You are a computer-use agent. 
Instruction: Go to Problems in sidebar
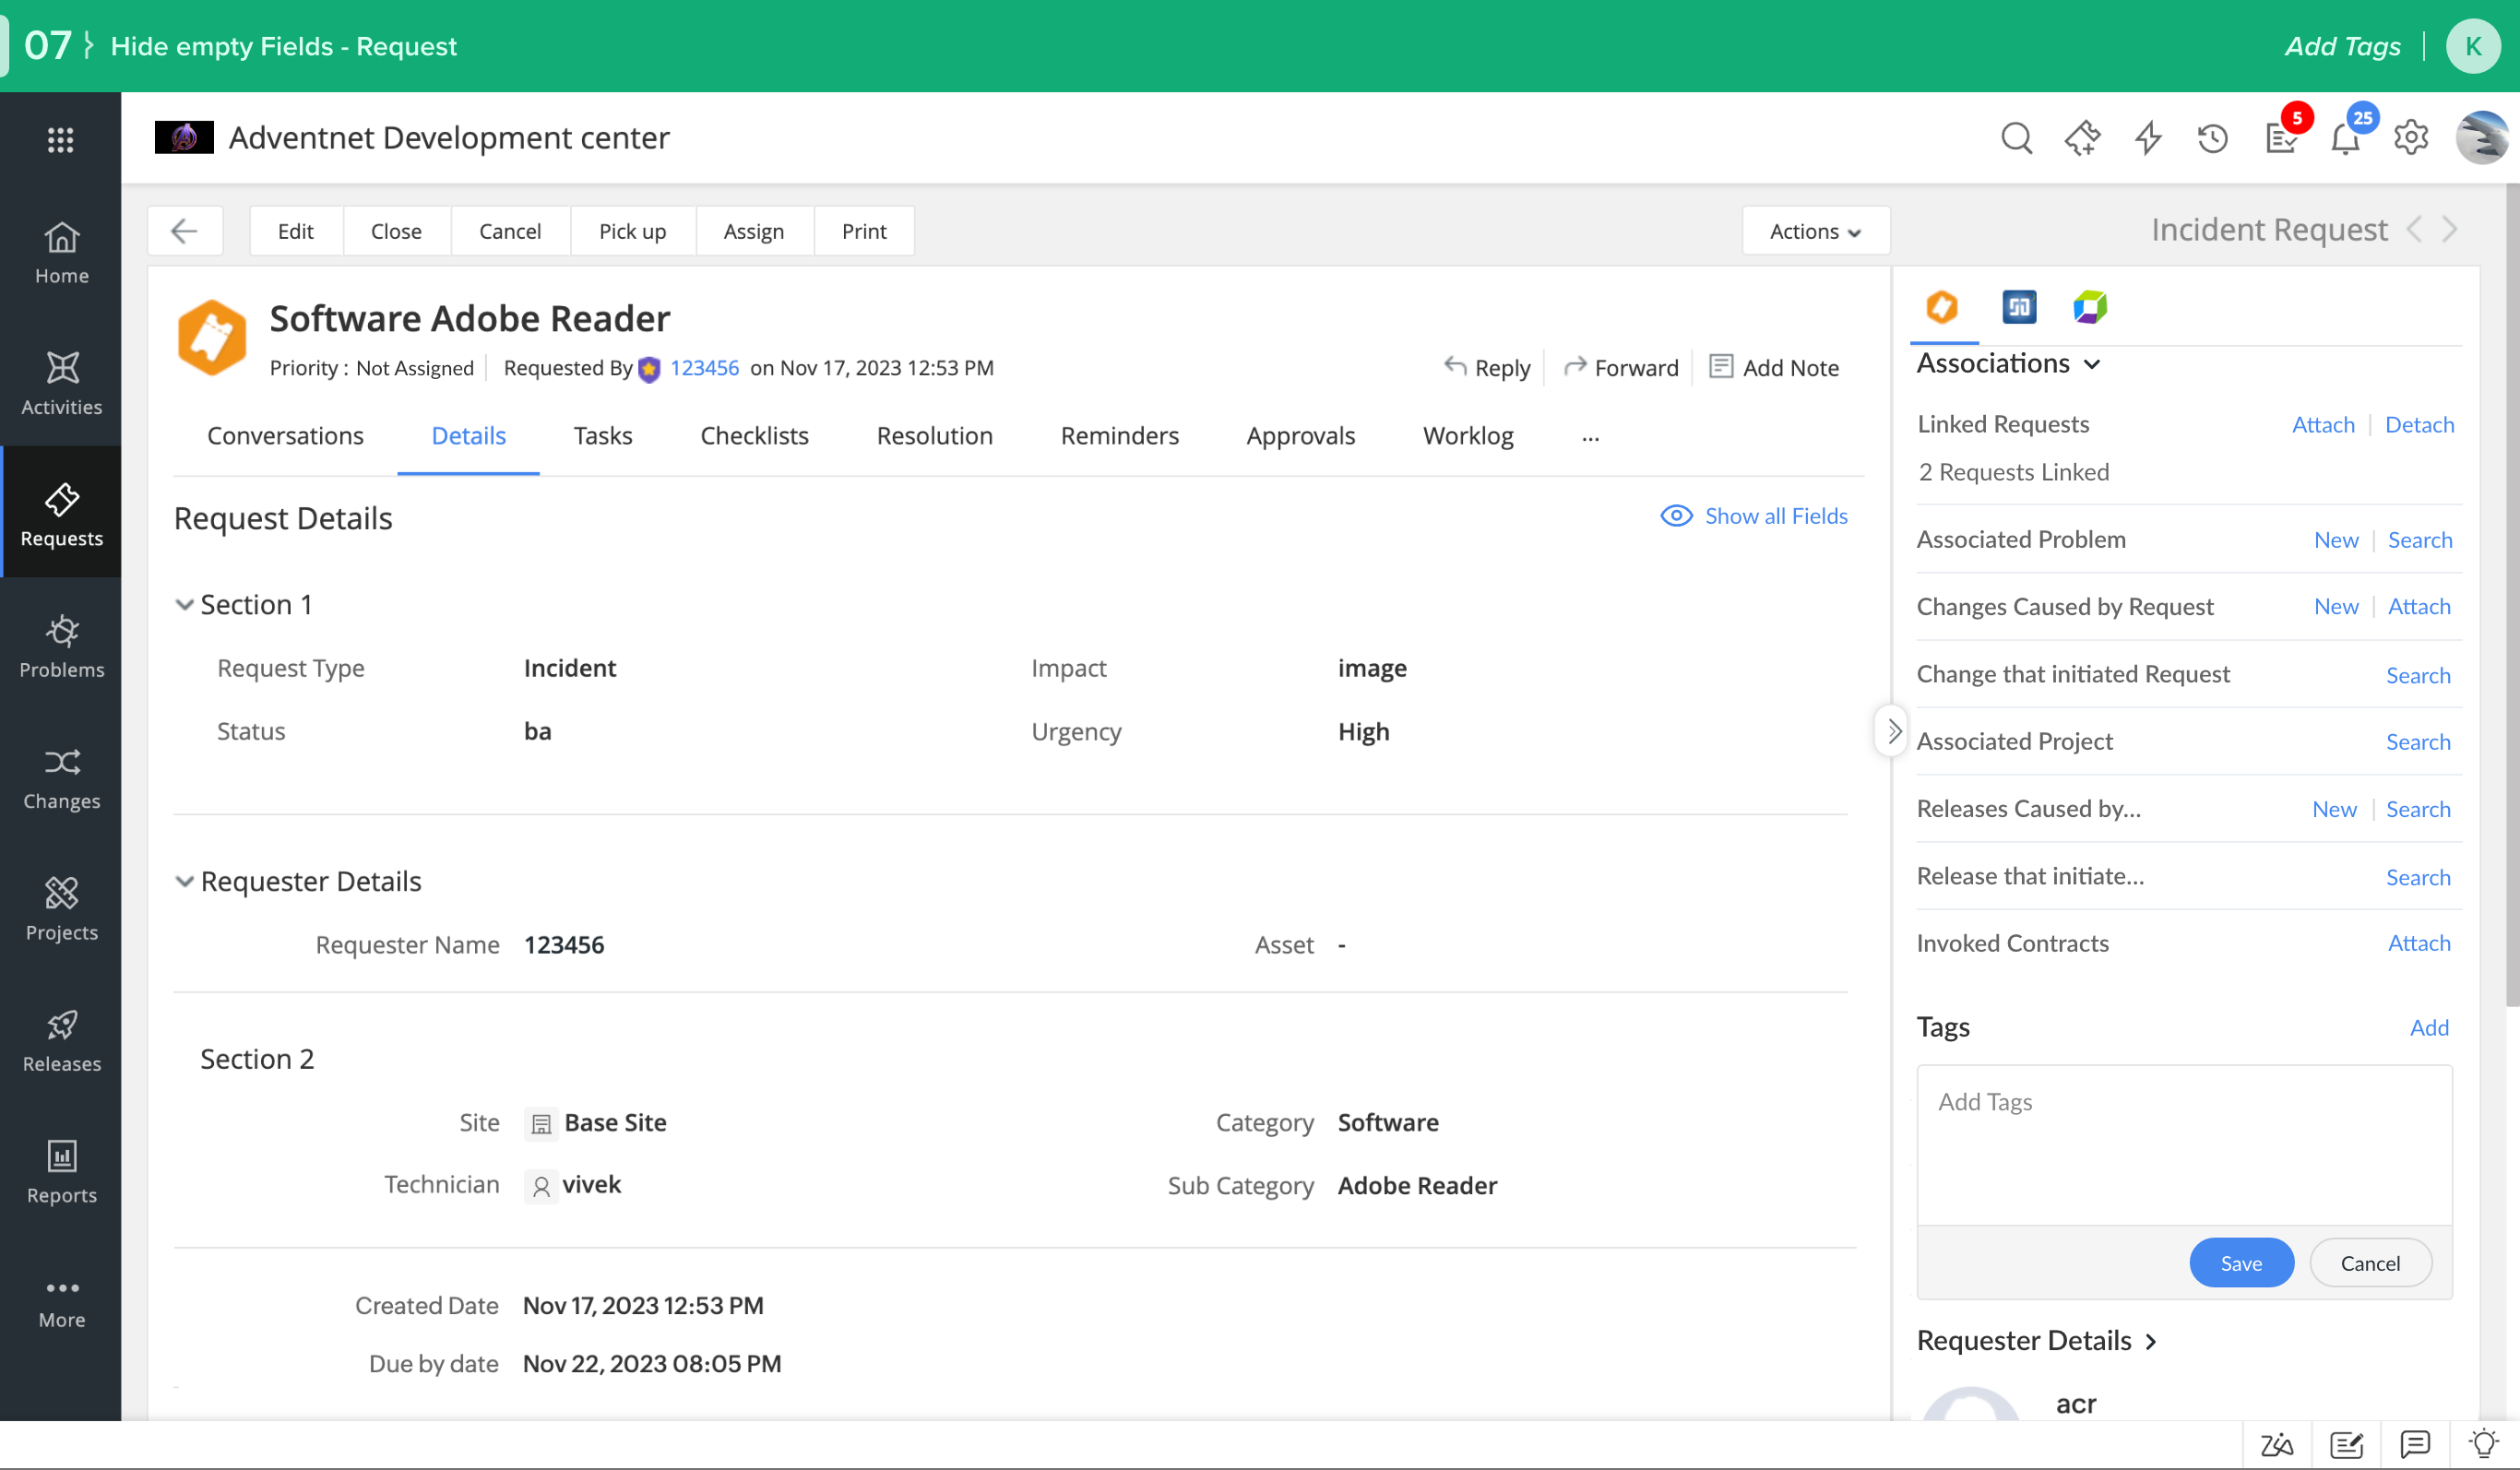(x=61, y=646)
